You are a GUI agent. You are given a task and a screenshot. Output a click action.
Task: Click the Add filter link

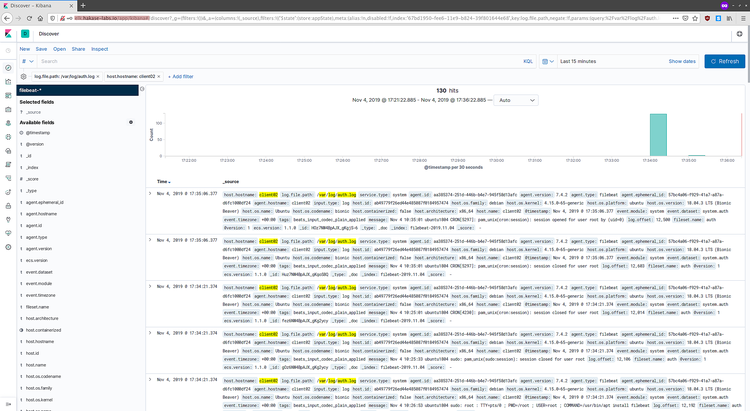181,77
